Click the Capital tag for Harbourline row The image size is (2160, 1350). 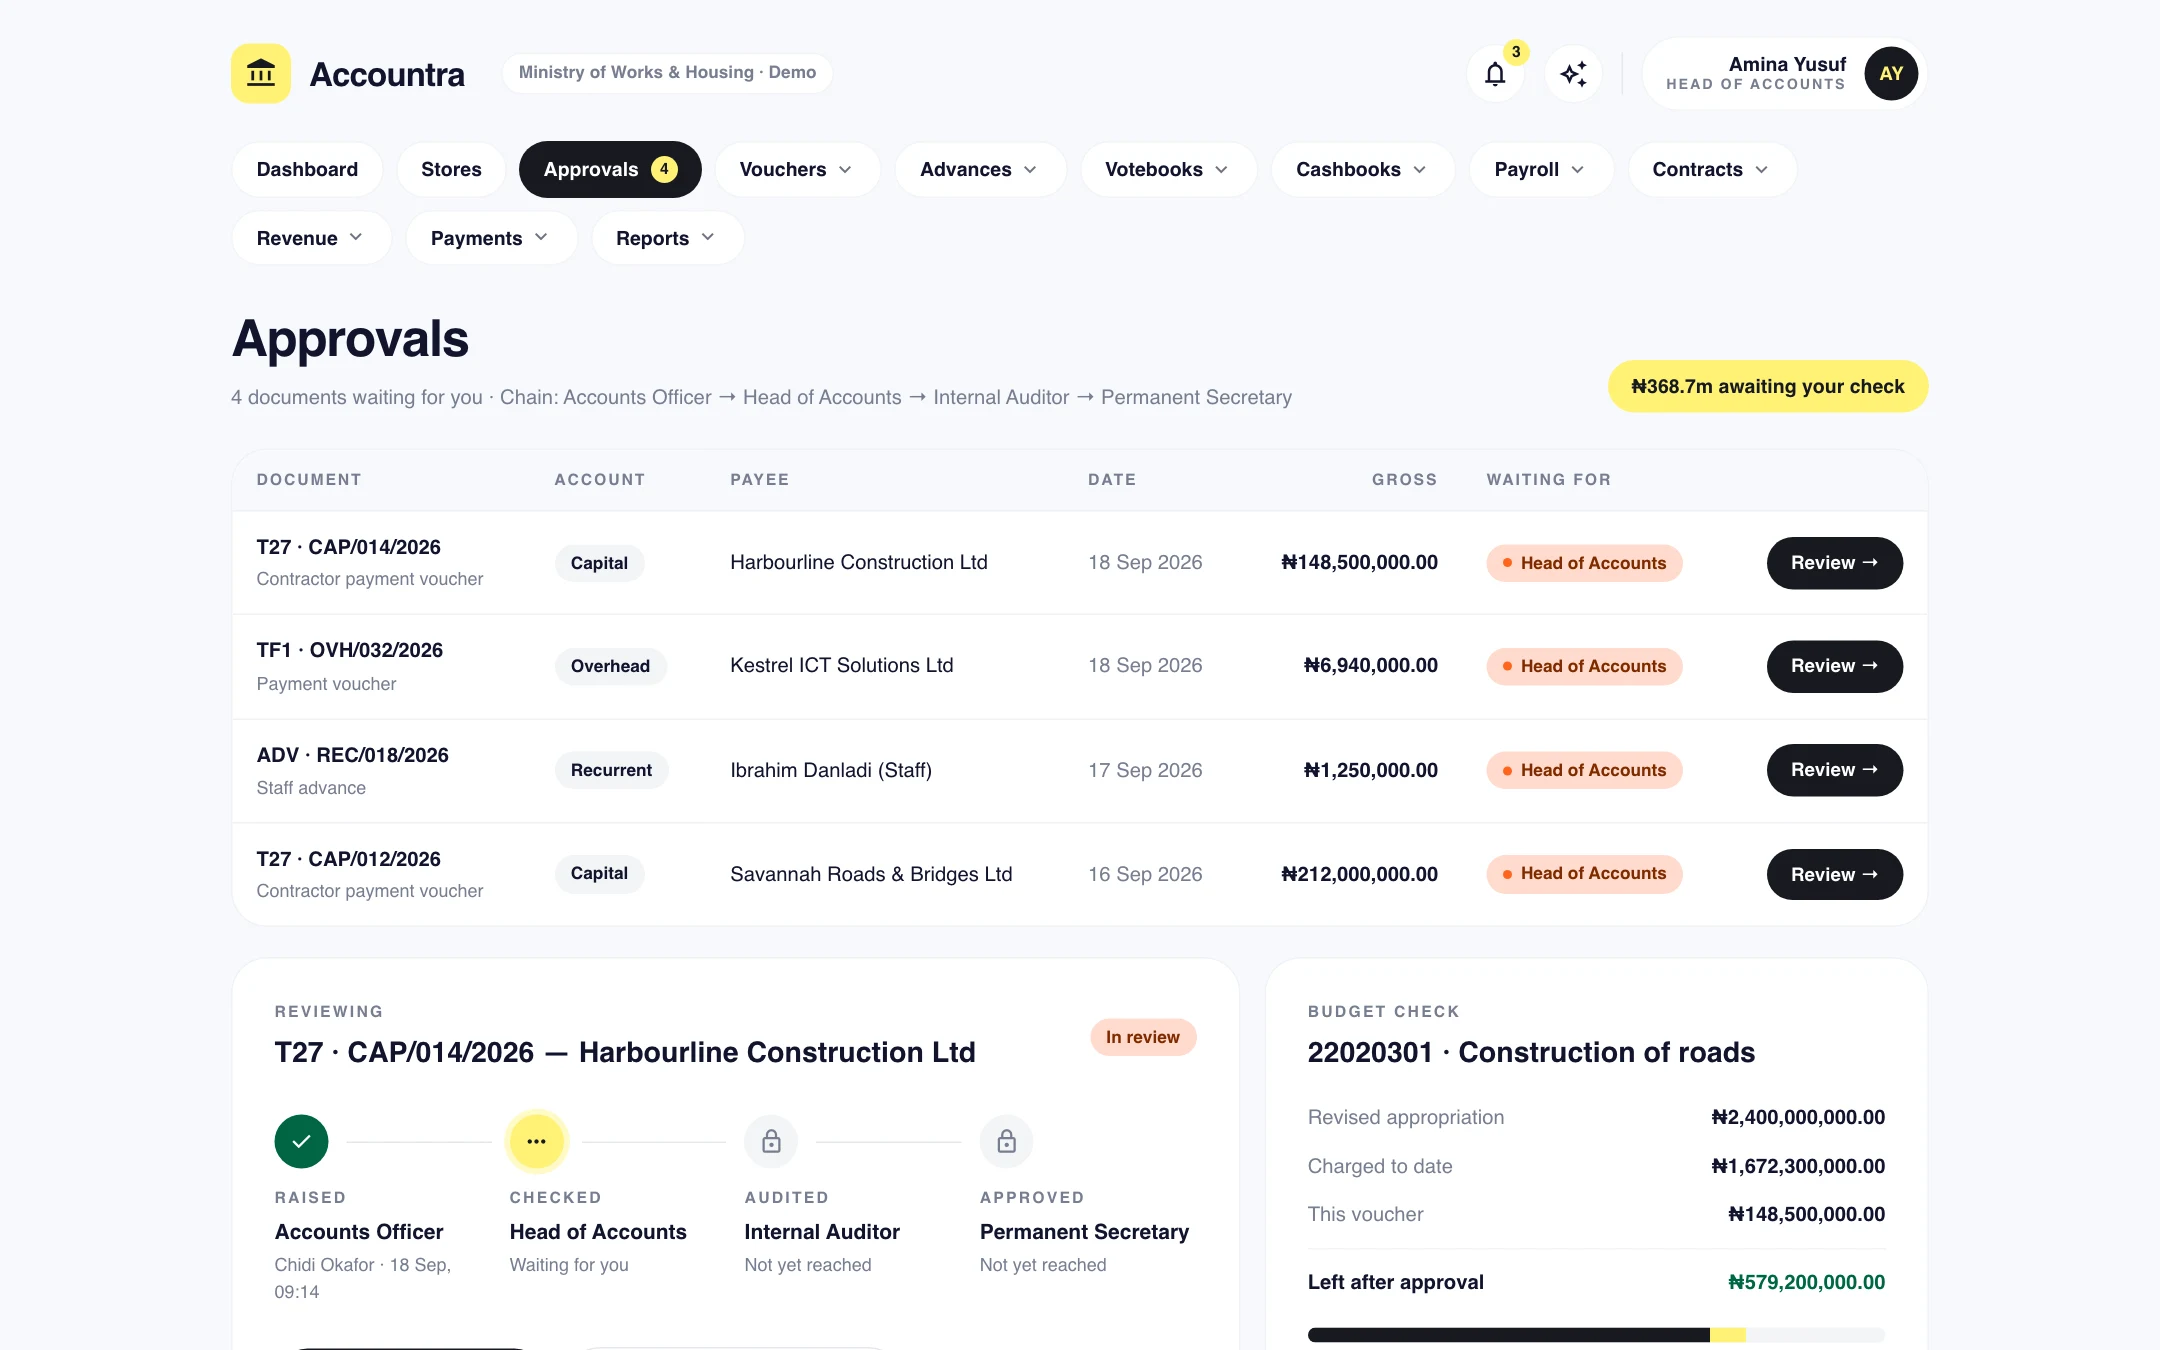point(599,563)
